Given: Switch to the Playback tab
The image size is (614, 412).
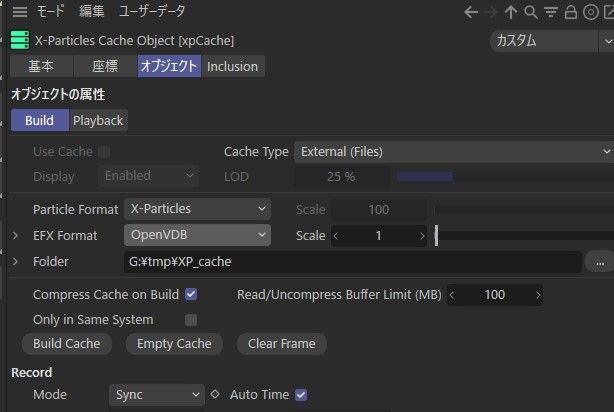Looking at the screenshot, I should [98, 120].
